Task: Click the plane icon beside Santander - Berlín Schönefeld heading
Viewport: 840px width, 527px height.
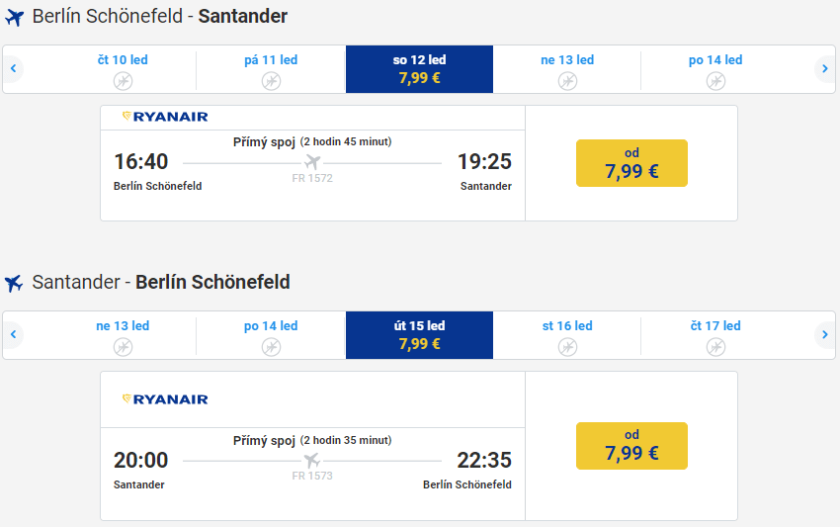Action: [x=14, y=283]
